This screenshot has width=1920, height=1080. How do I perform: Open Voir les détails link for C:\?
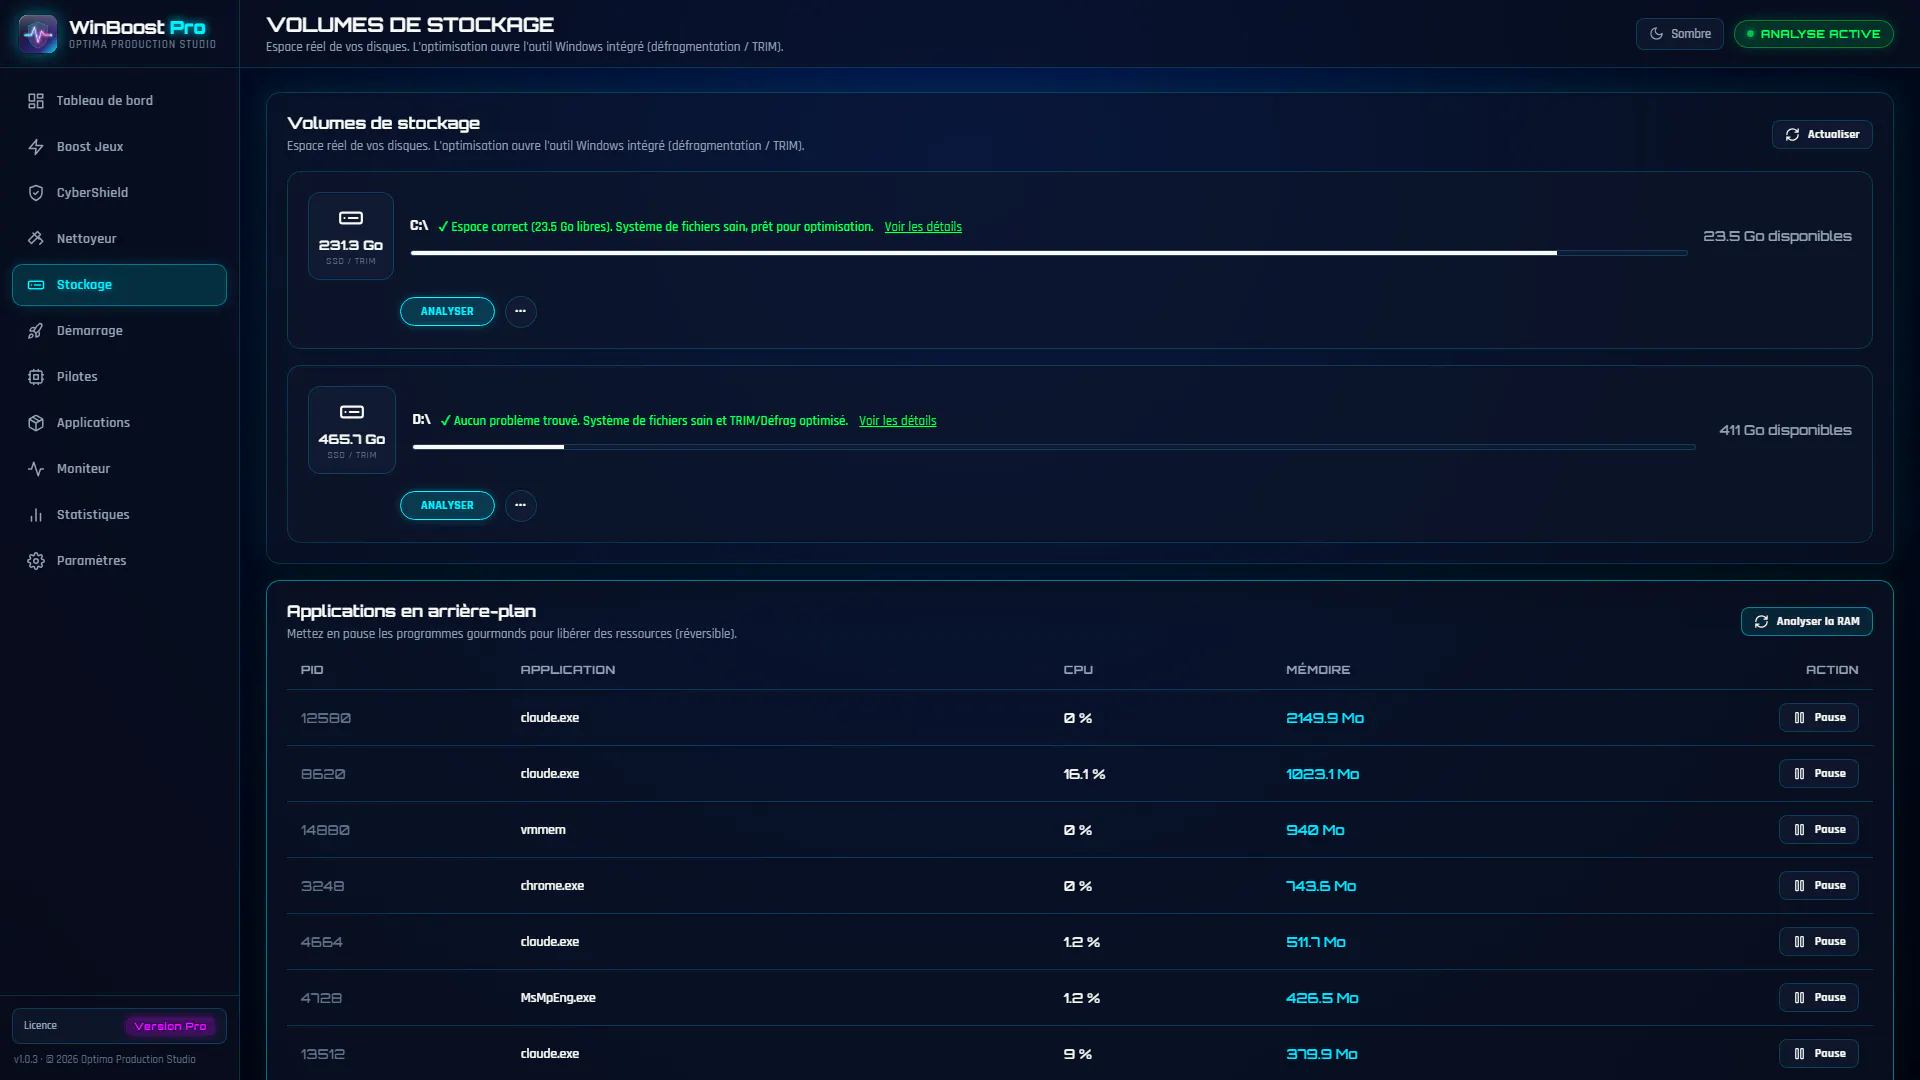[x=923, y=227]
